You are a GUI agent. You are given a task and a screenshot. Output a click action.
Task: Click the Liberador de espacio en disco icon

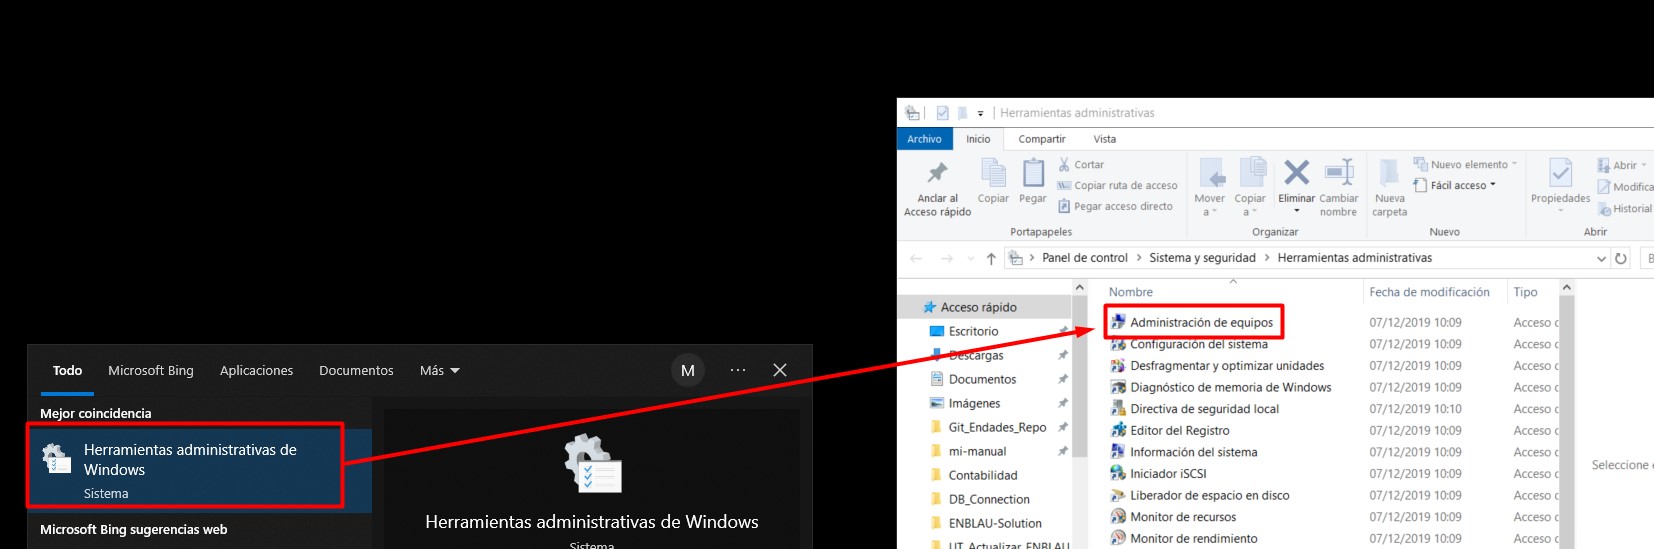(1118, 495)
